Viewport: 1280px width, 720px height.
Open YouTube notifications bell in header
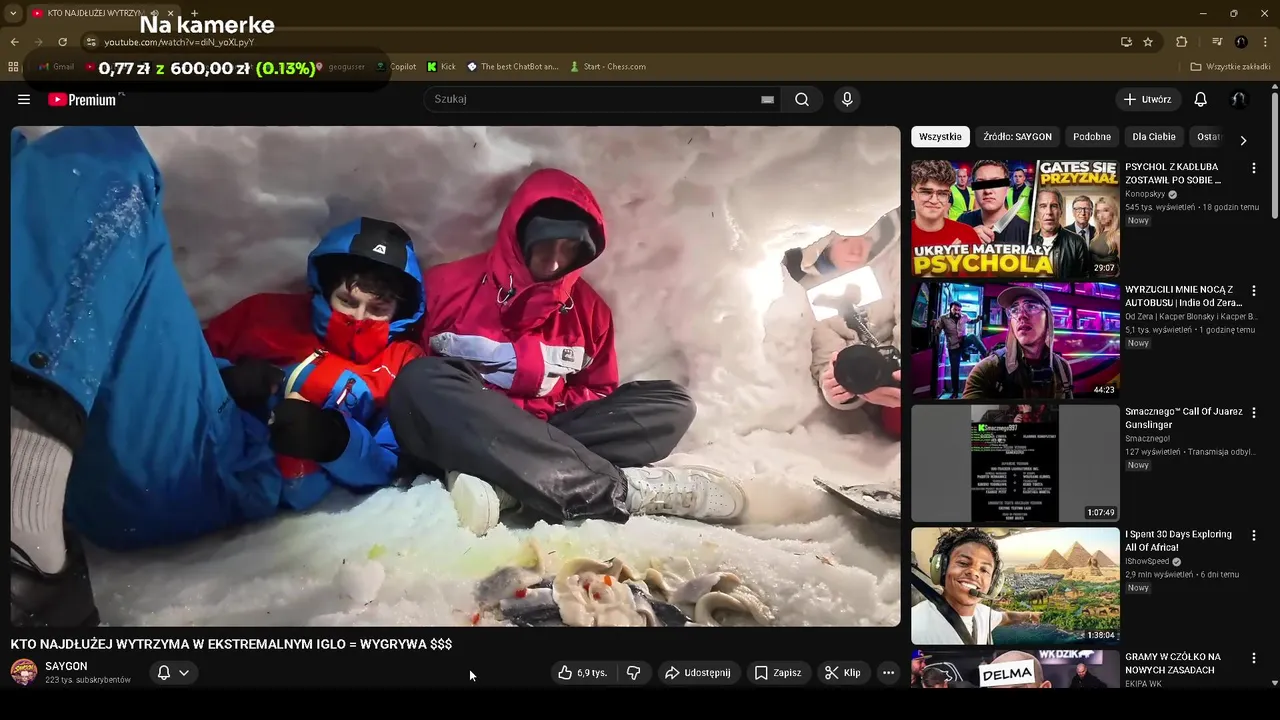1200,99
